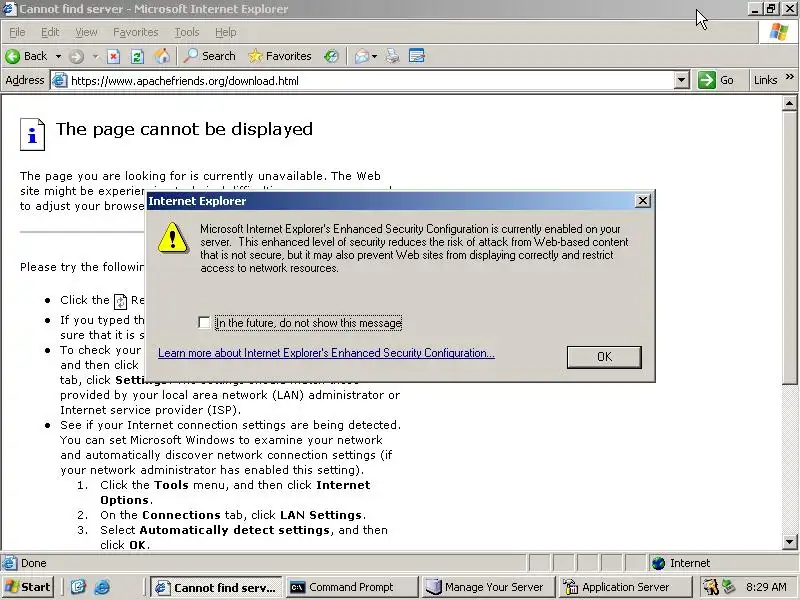800x600 pixels.
Task: Click the Go button arrow icon
Action: (707, 80)
